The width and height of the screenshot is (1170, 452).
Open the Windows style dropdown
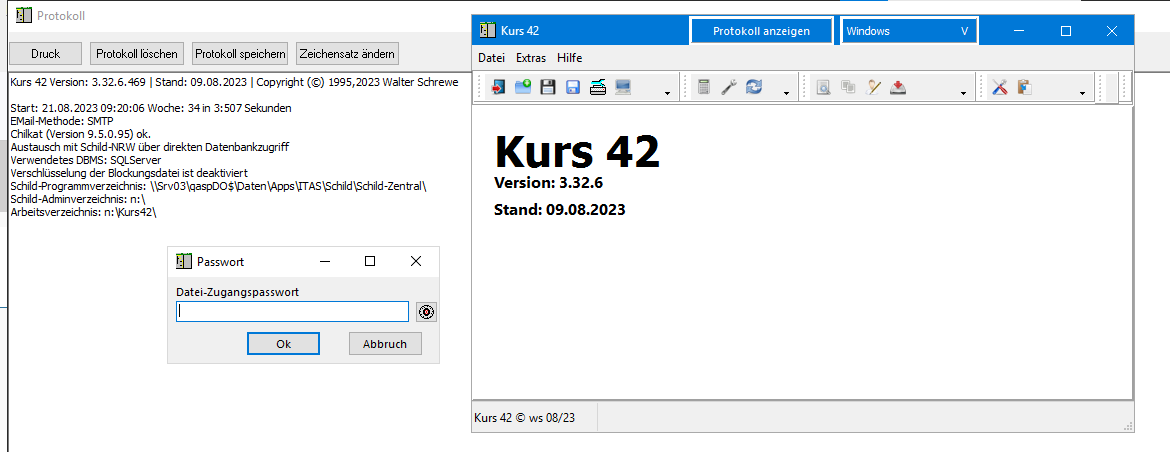click(909, 31)
